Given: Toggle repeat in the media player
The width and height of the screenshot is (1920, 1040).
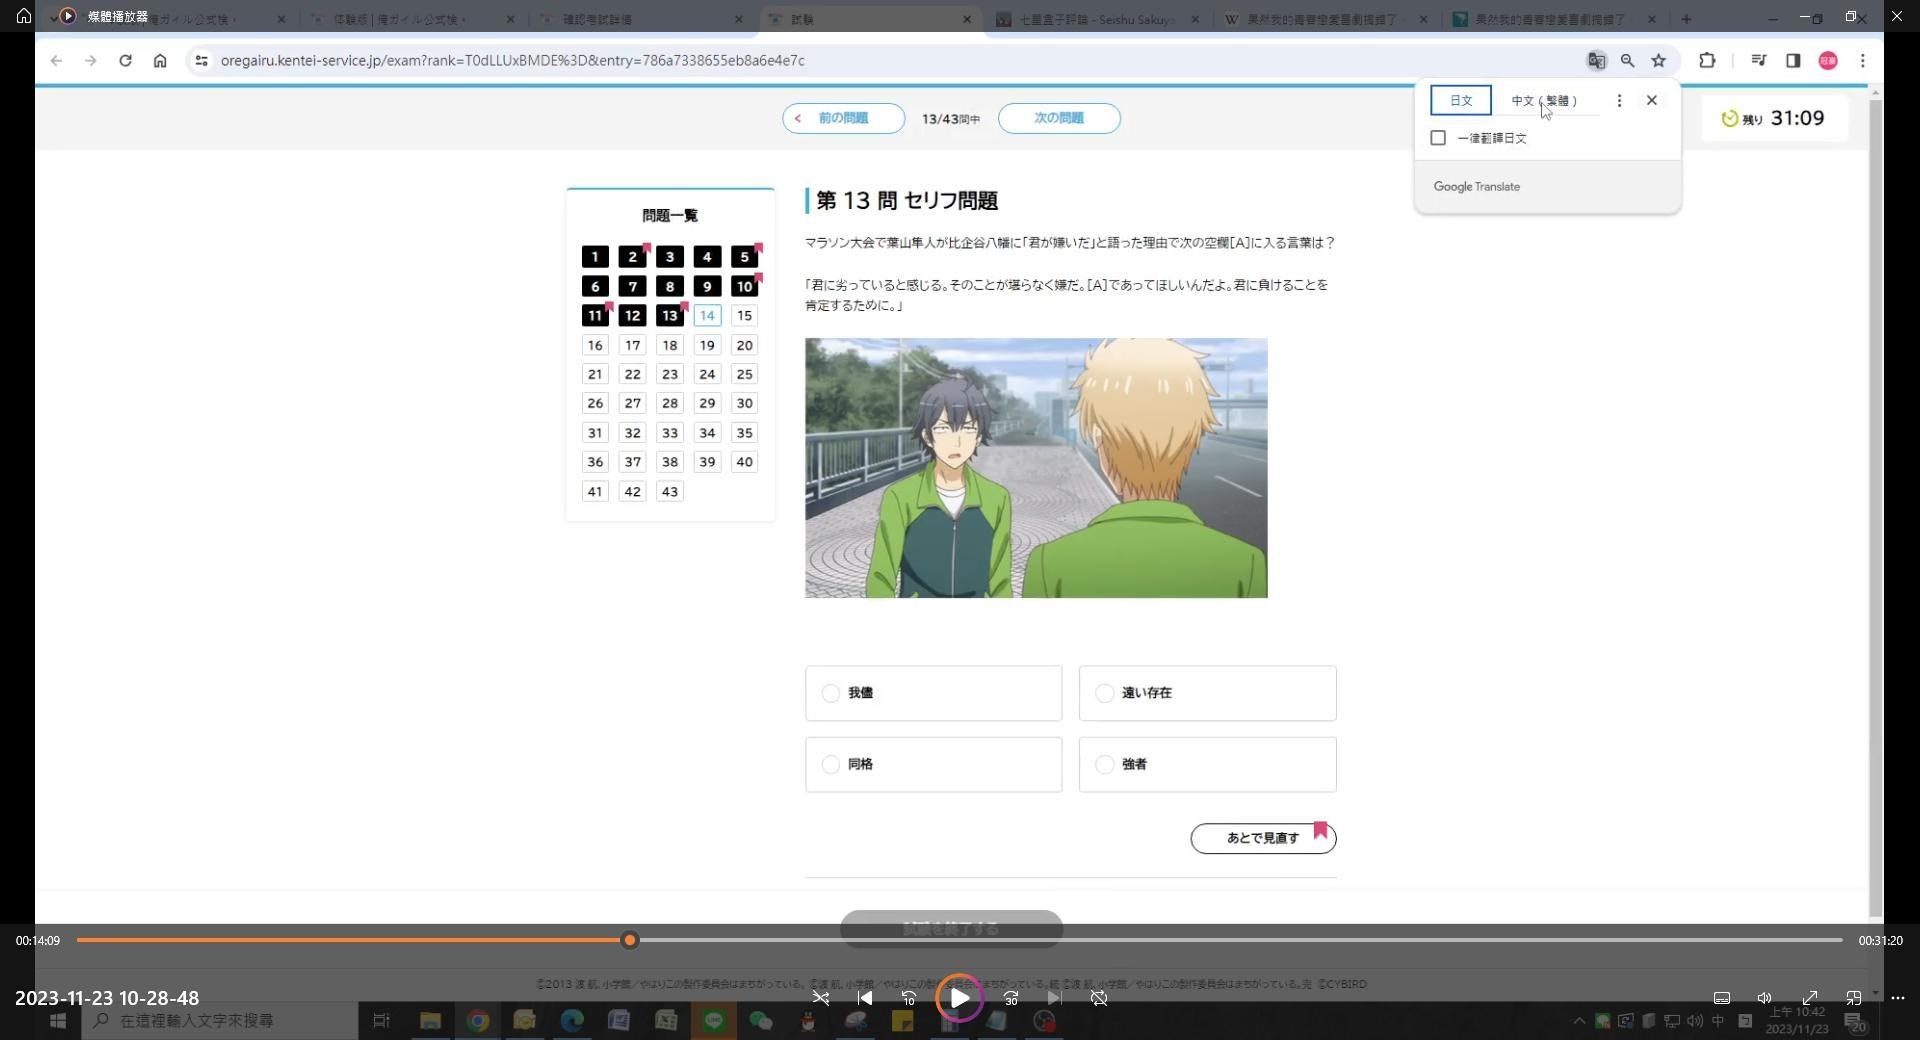Looking at the screenshot, I should (x=1099, y=998).
